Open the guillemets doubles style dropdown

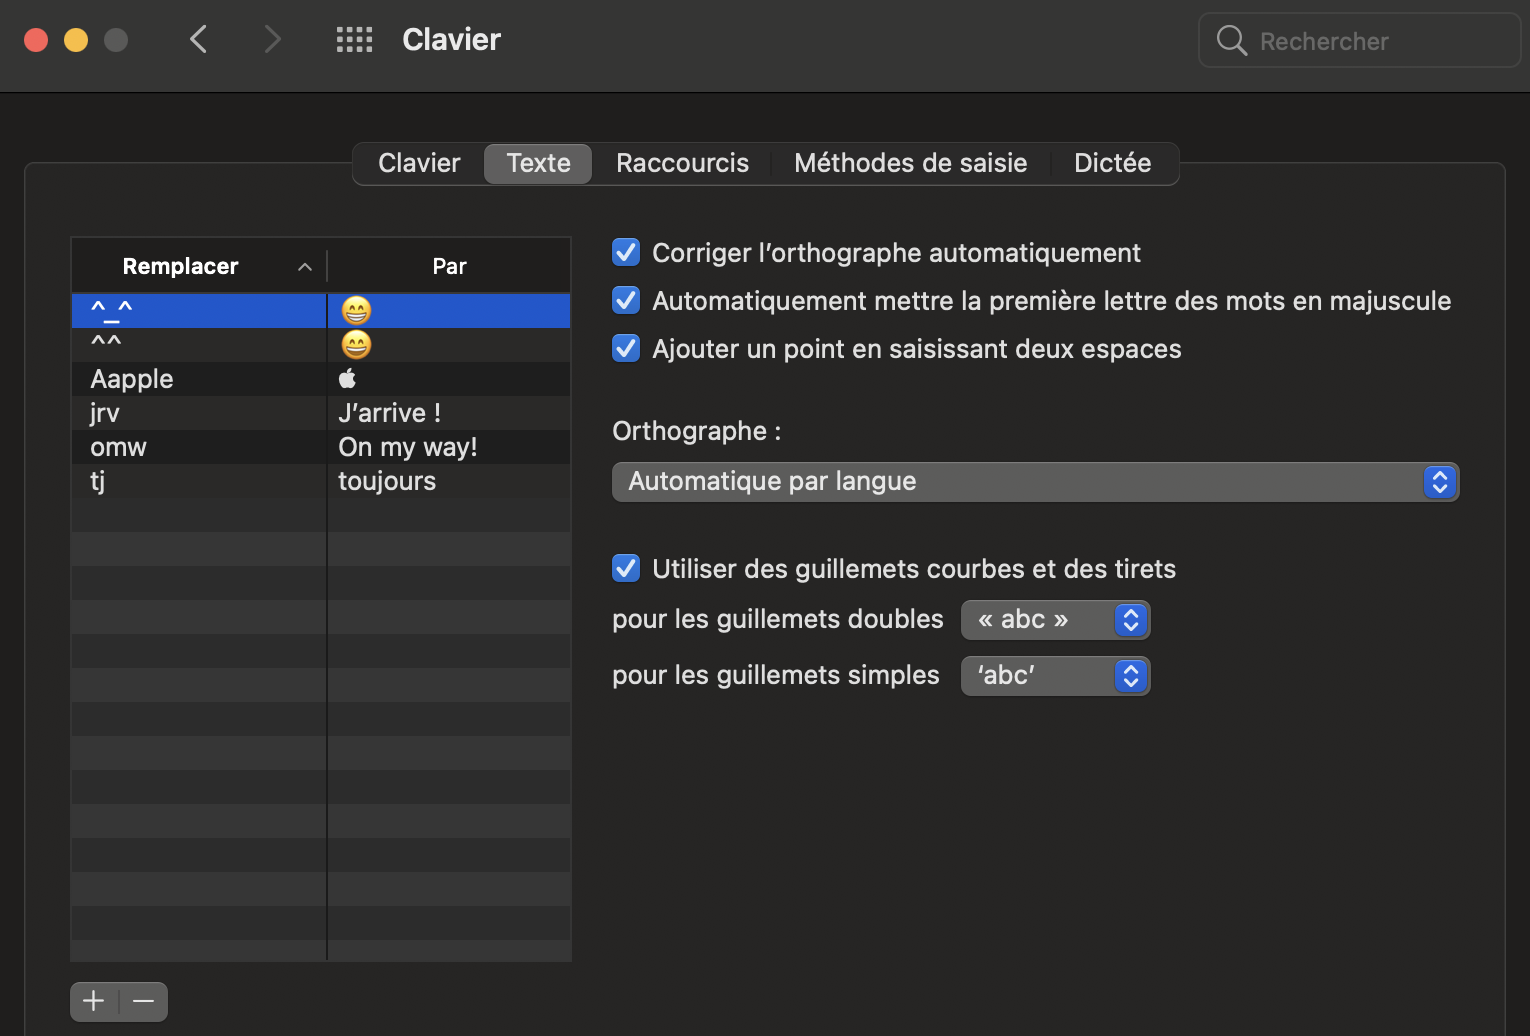click(x=1055, y=620)
